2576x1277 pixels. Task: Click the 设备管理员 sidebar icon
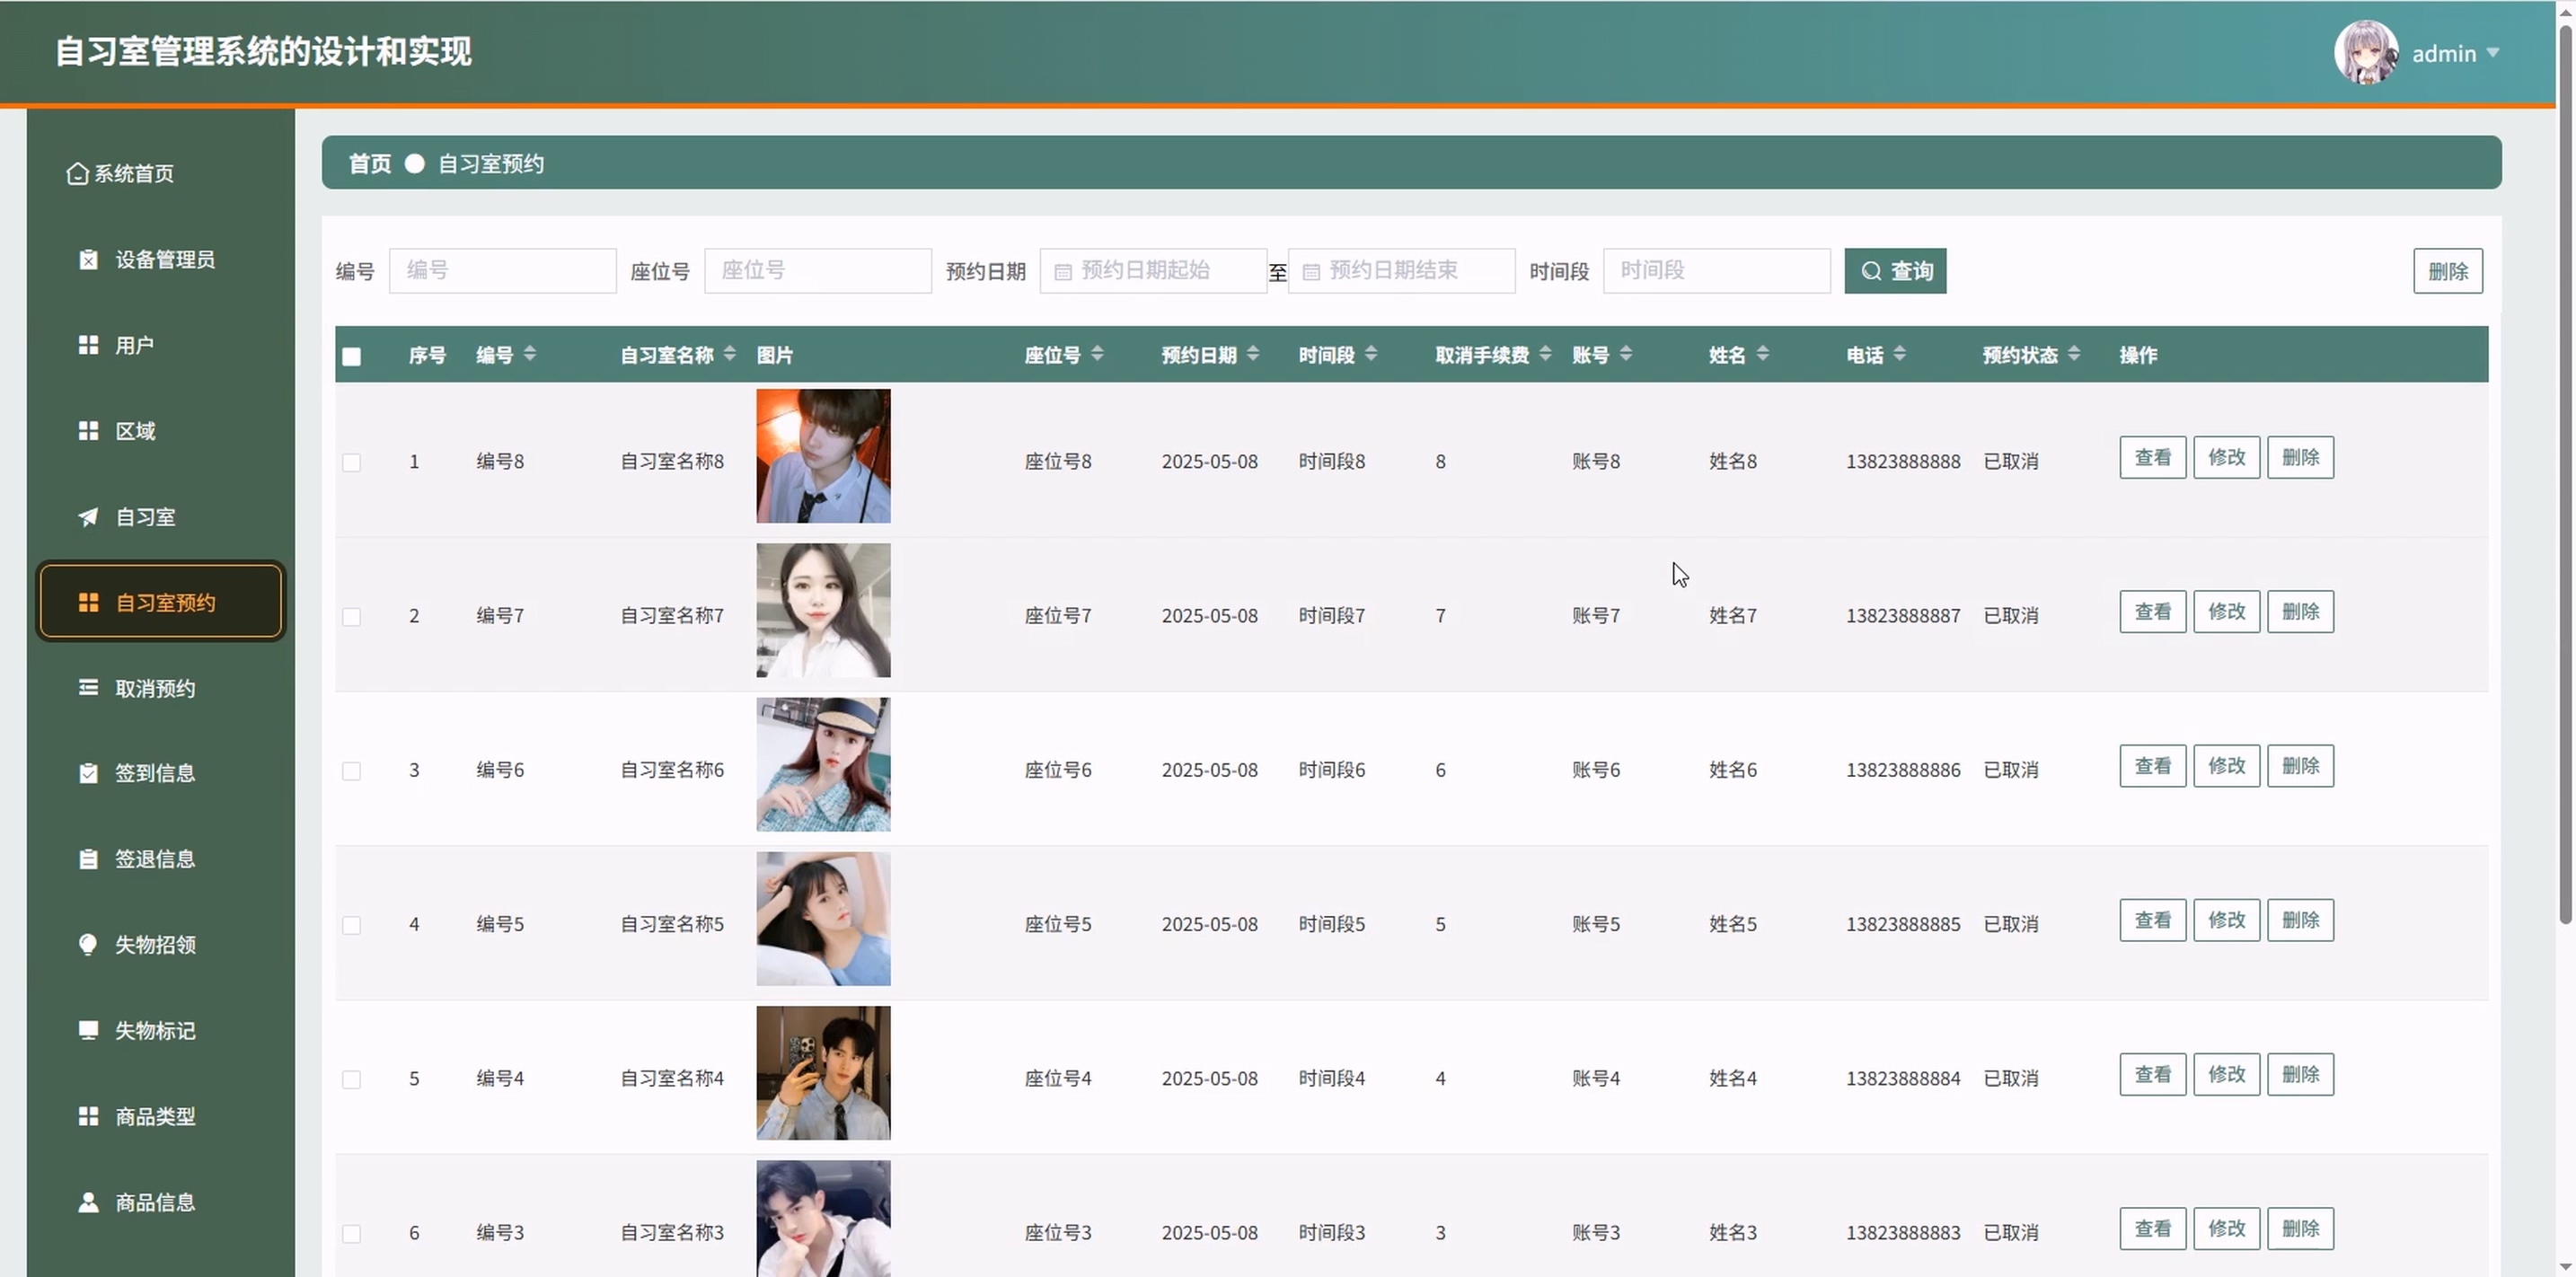point(88,260)
